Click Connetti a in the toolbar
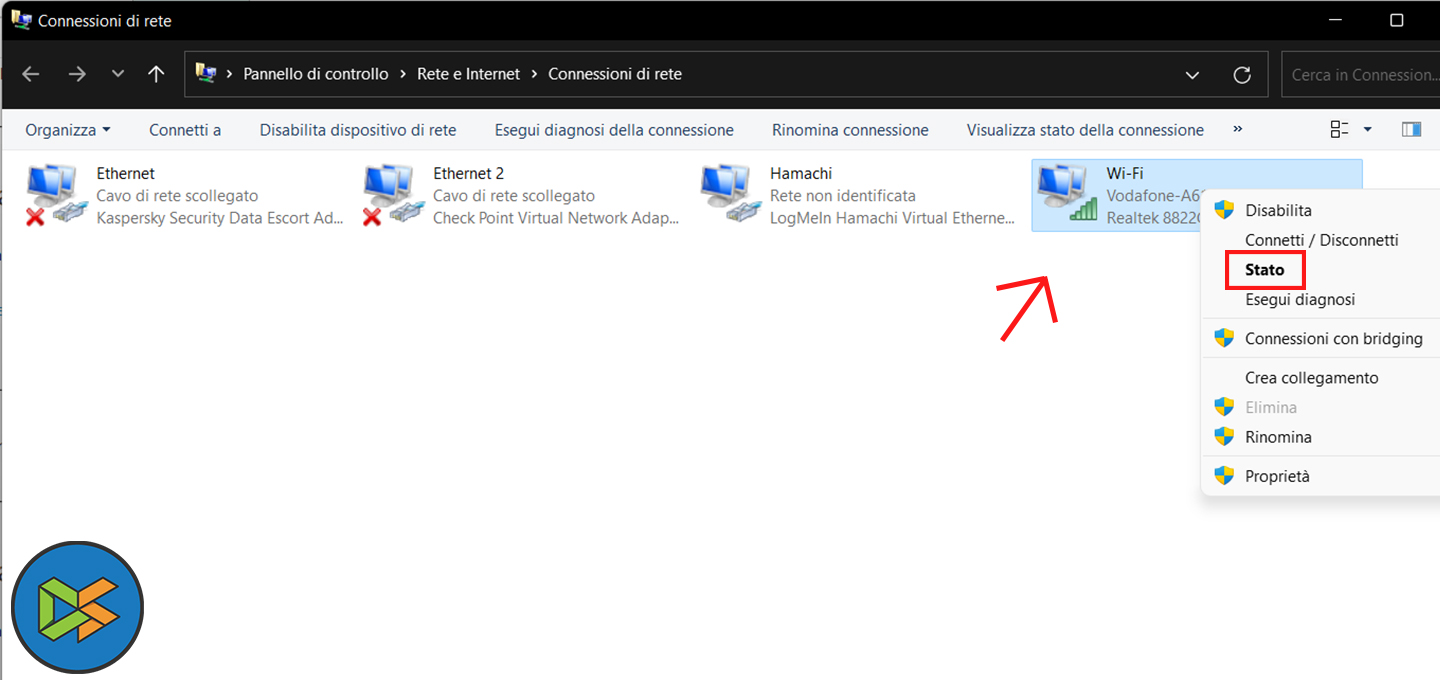Screen dimensions: 1440x680 [x=185, y=130]
